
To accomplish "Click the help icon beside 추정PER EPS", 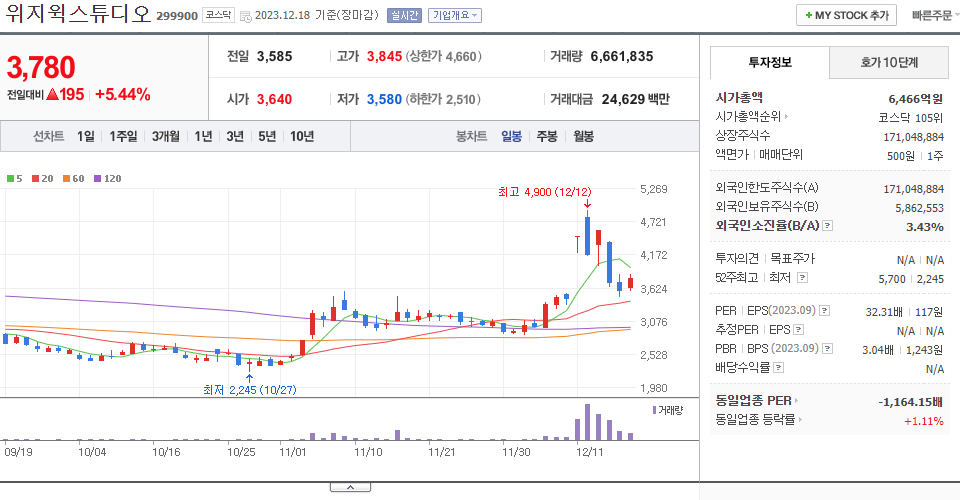I will pos(798,330).
